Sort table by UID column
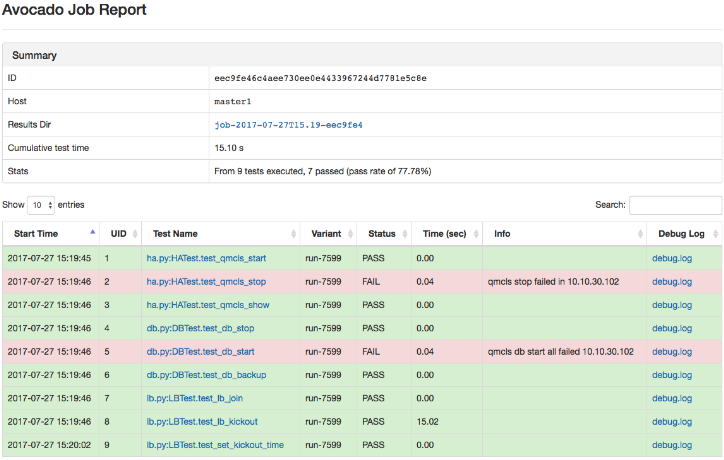 (x=119, y=233)
